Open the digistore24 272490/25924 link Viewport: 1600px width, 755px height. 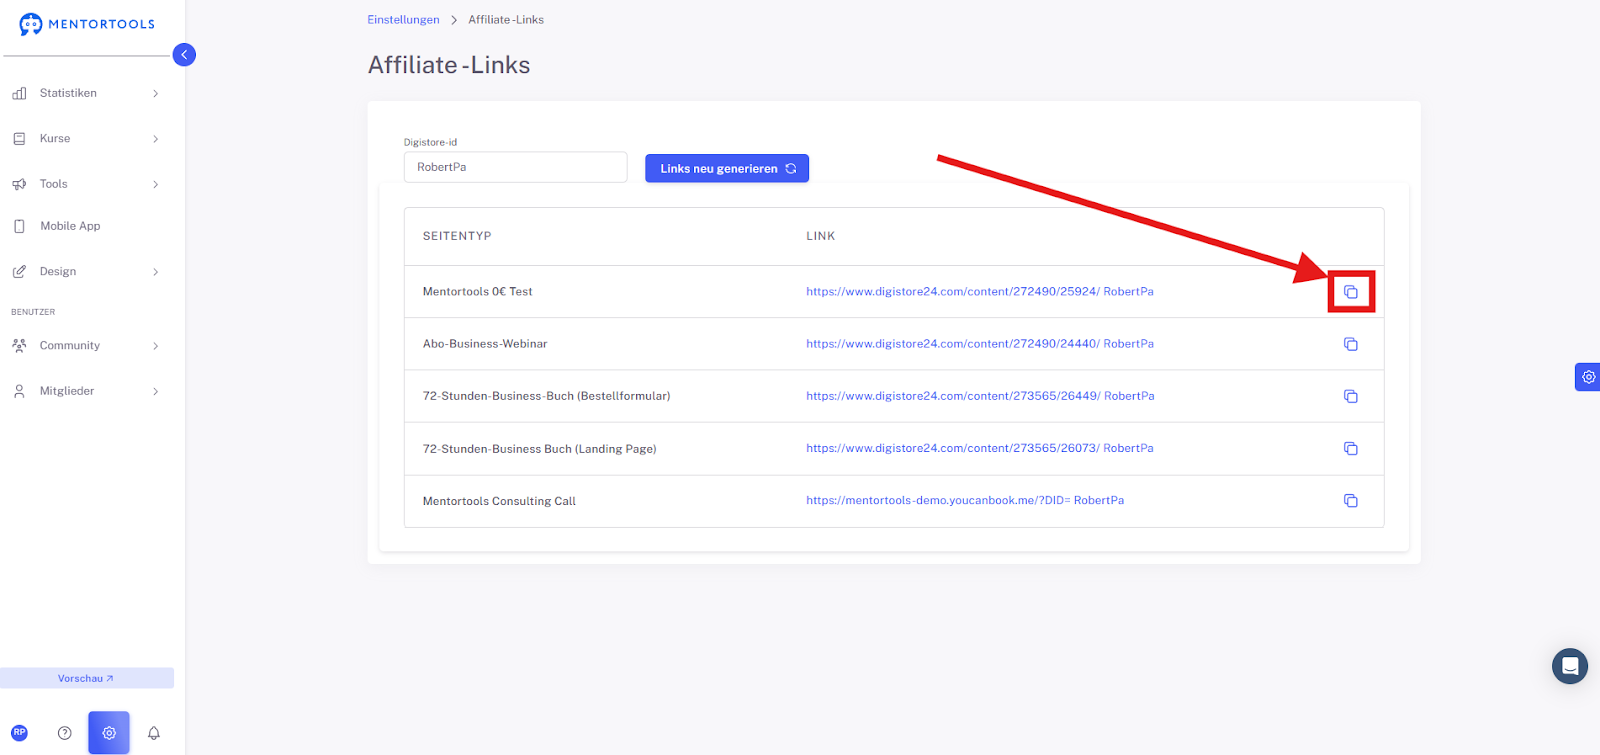[980, 292]
